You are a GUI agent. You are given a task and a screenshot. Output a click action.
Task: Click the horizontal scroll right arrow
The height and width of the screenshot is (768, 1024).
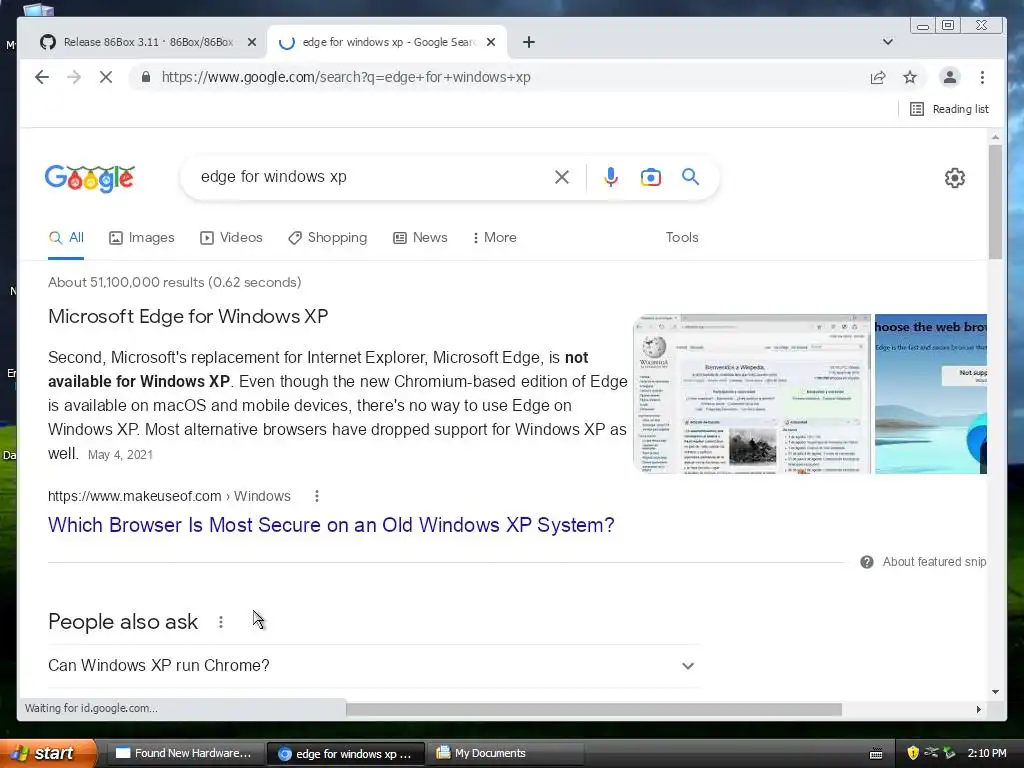tap(978, 709)
